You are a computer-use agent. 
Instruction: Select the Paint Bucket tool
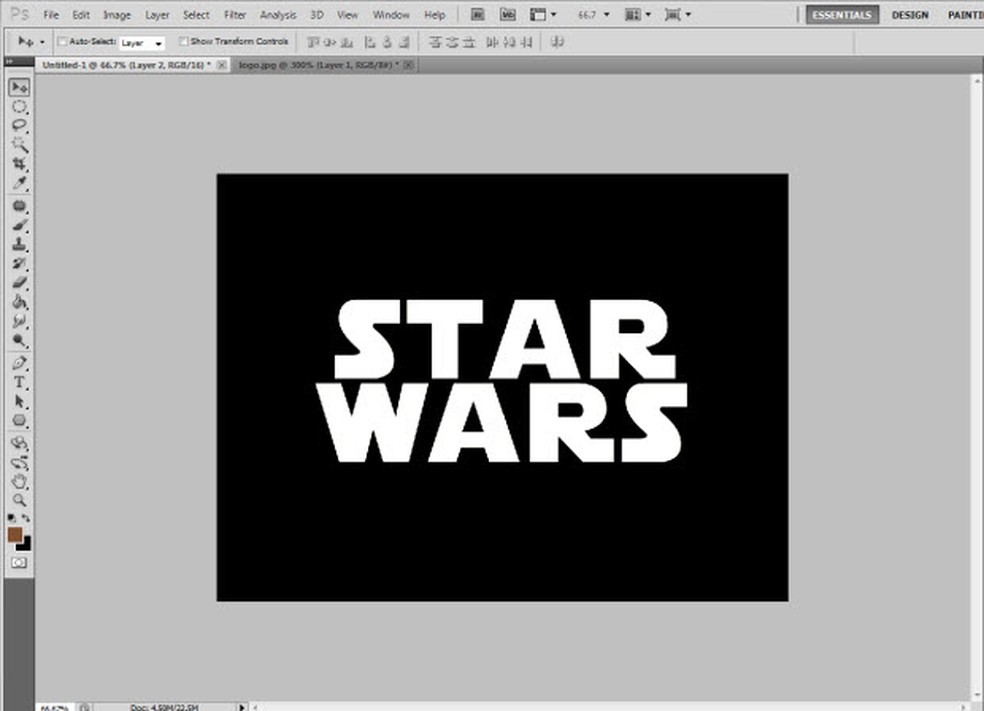19,303
